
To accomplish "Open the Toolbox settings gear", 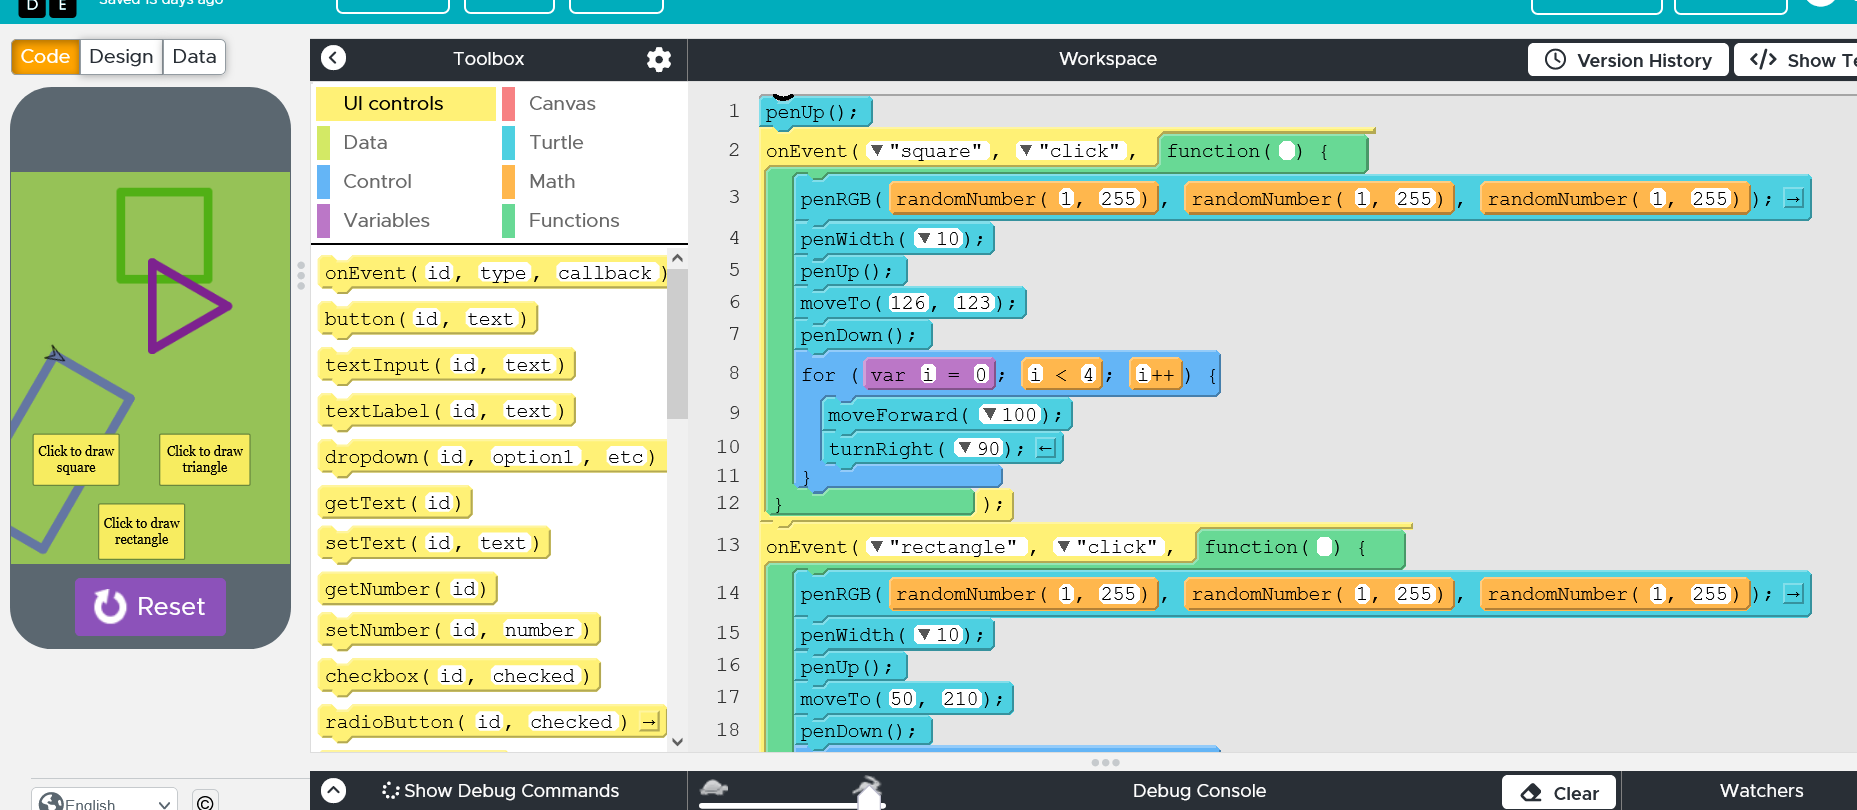I will pyautogui.click(x=658, y=59).
